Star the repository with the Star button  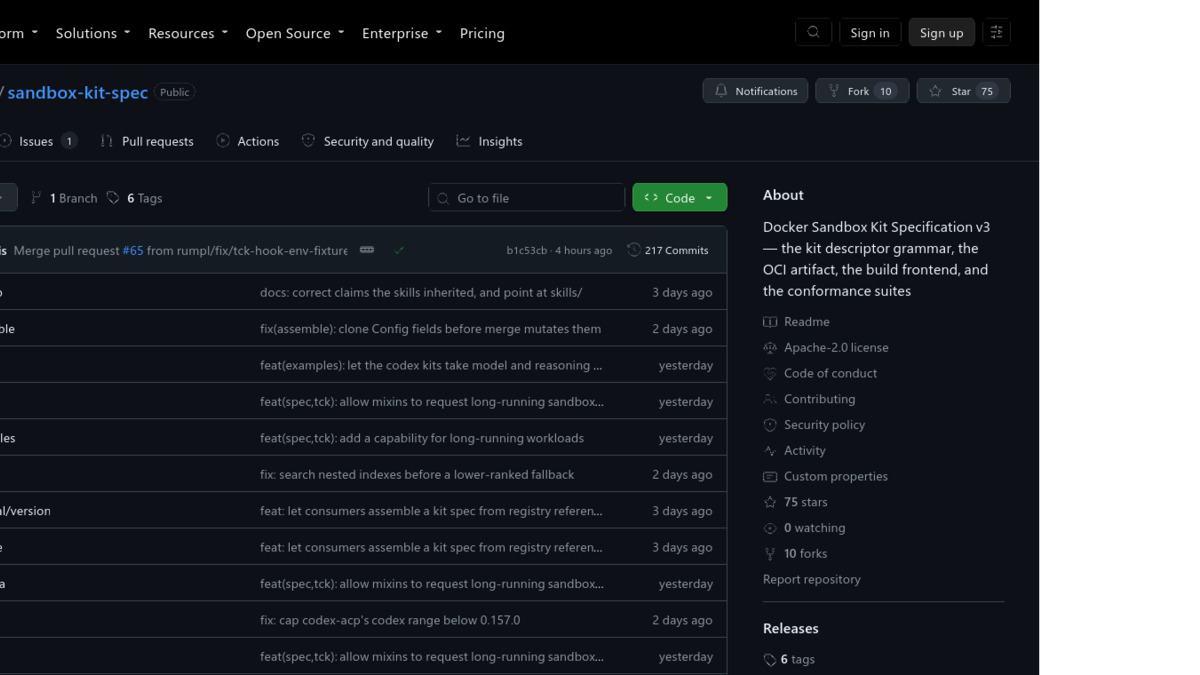[x=963, y=91]
